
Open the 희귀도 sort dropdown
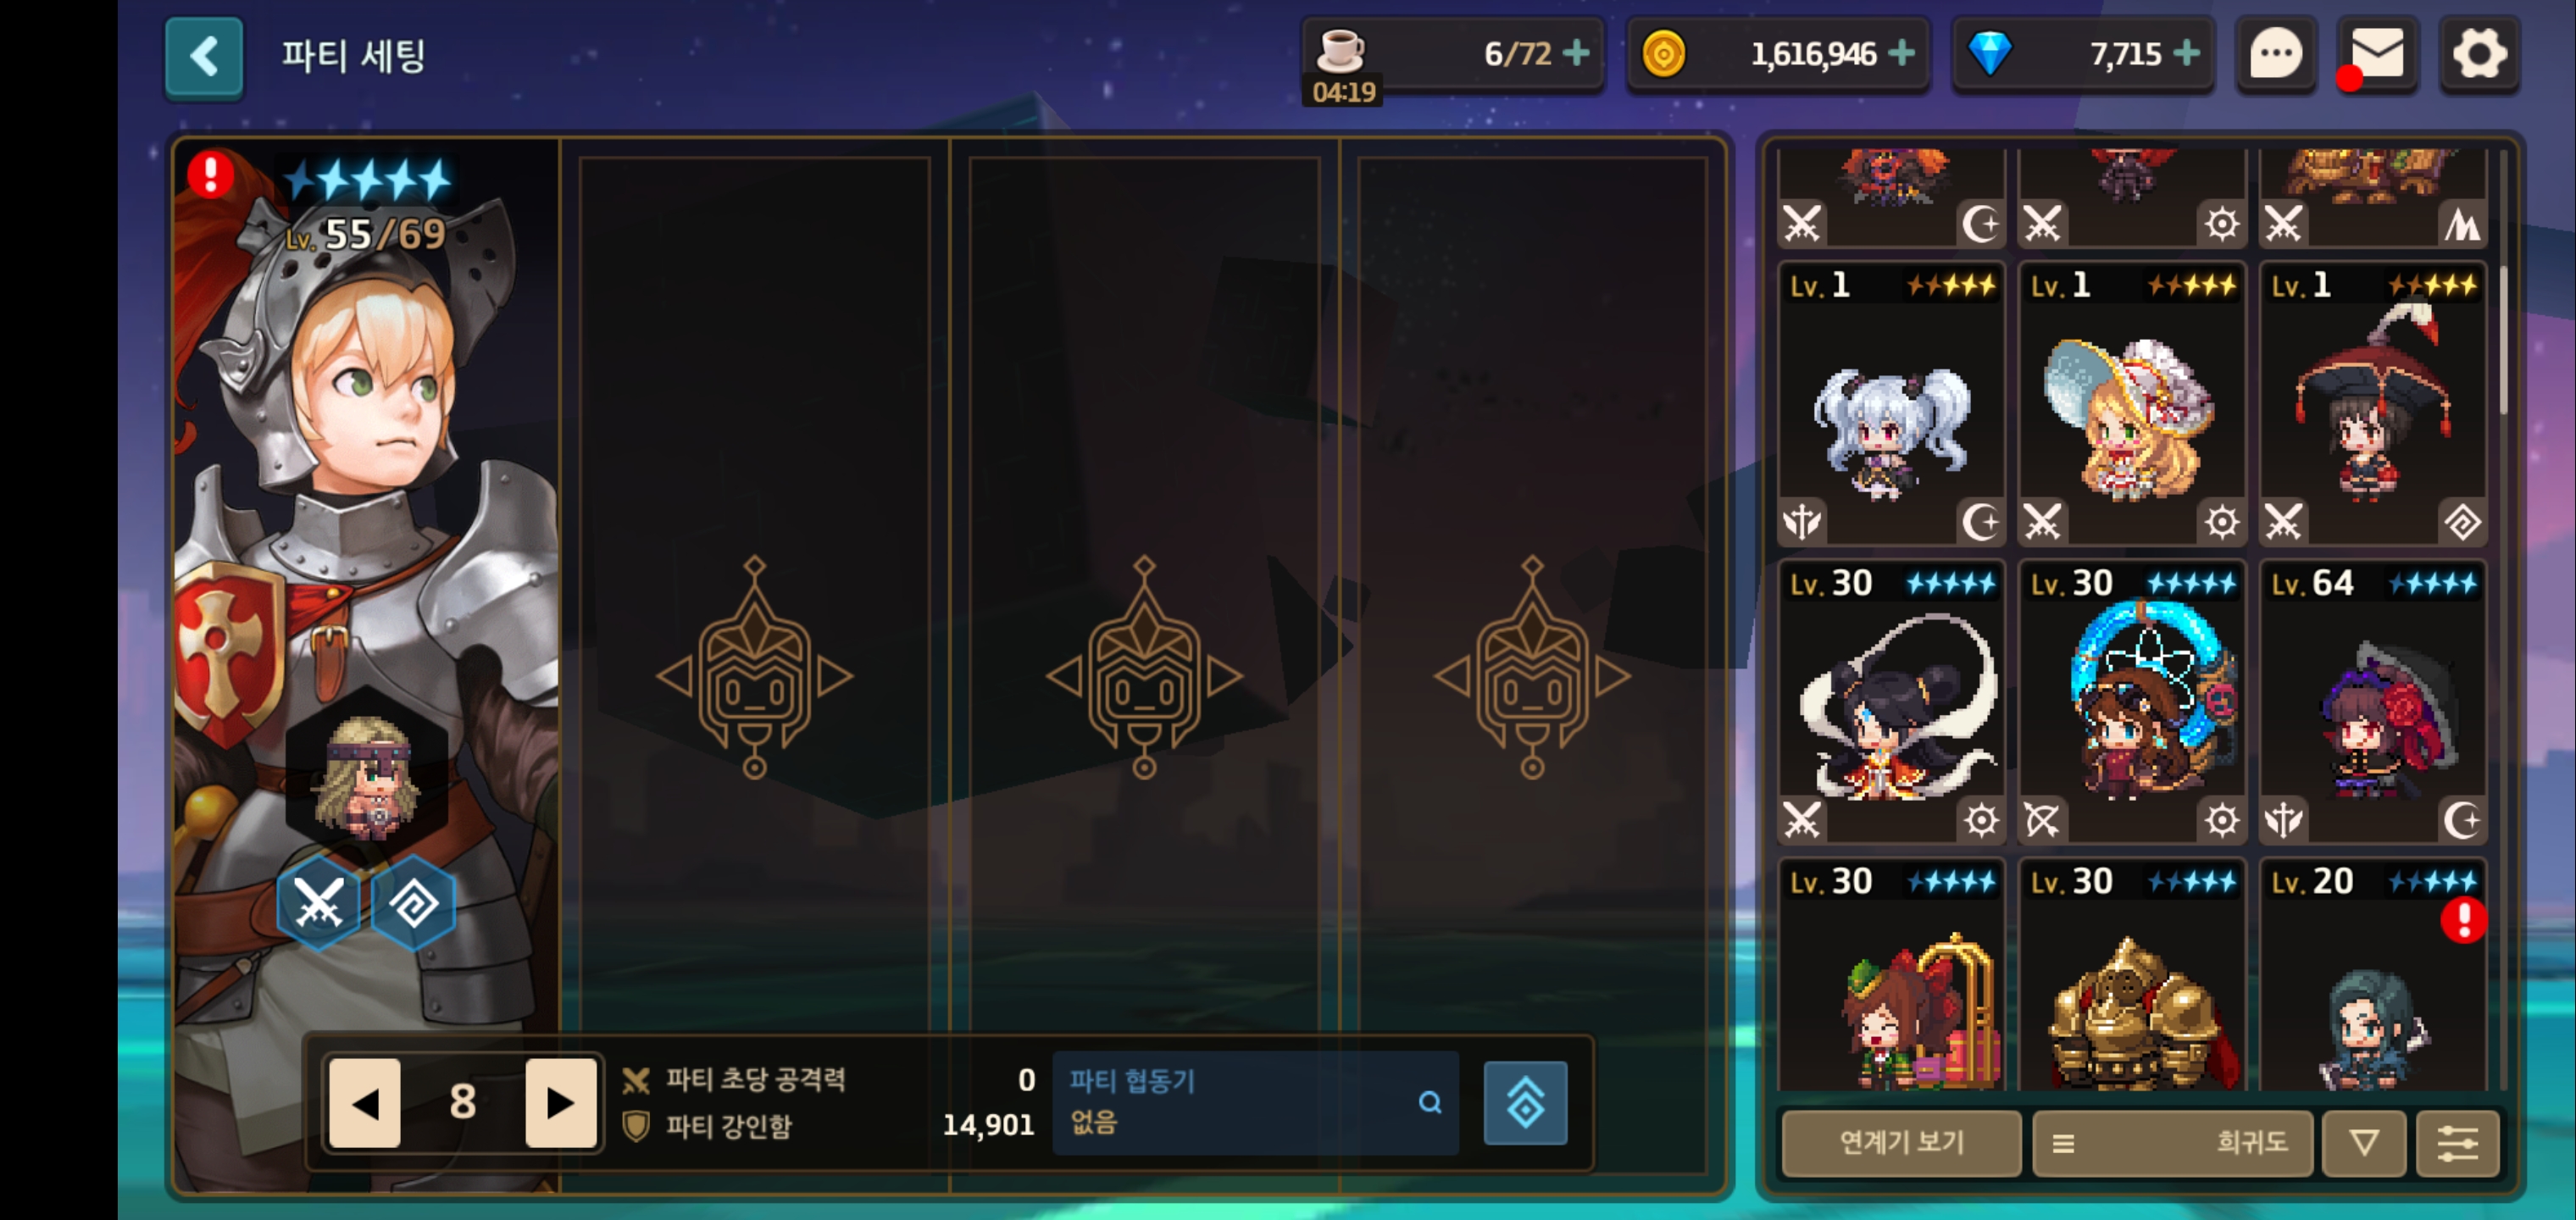2172,1142
